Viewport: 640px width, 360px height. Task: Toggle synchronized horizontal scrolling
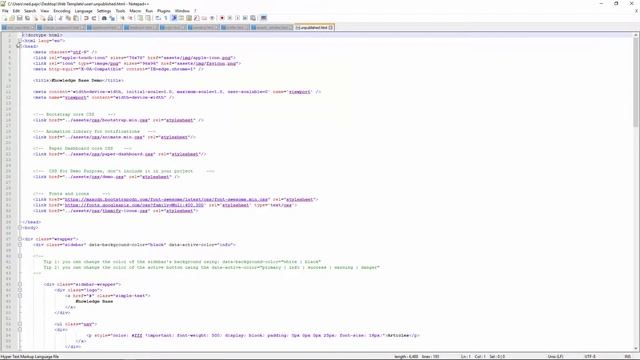pos(148,18)
